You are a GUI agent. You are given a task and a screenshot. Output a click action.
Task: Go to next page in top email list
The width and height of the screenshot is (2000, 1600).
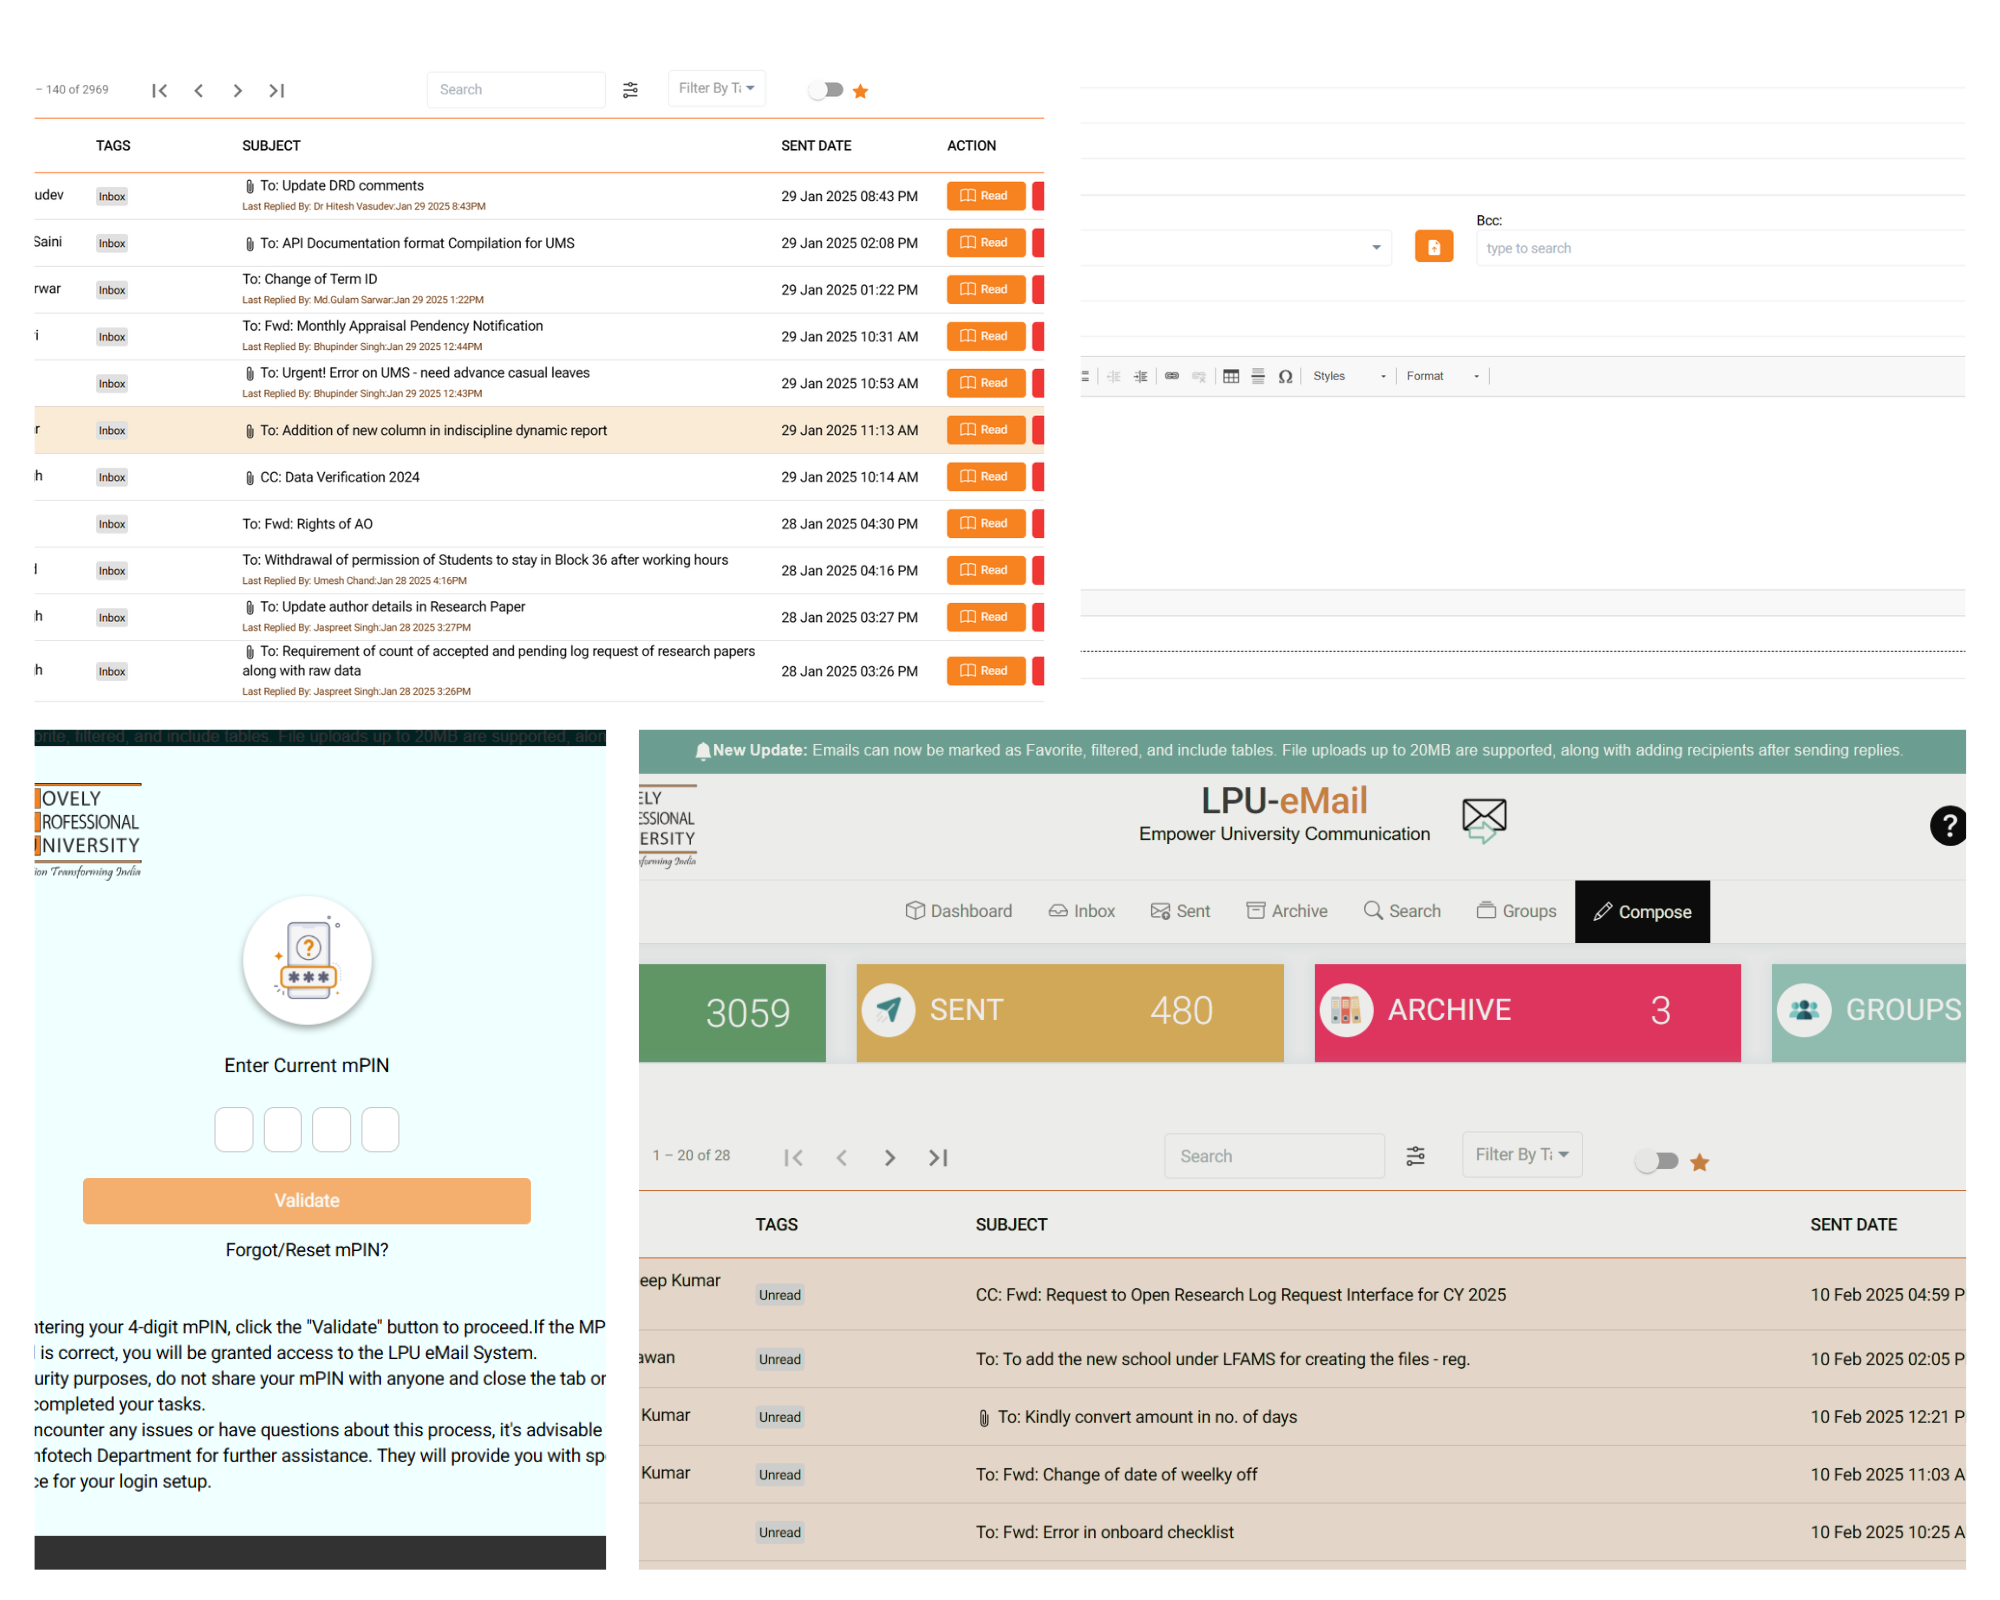(x=237, y=91)
